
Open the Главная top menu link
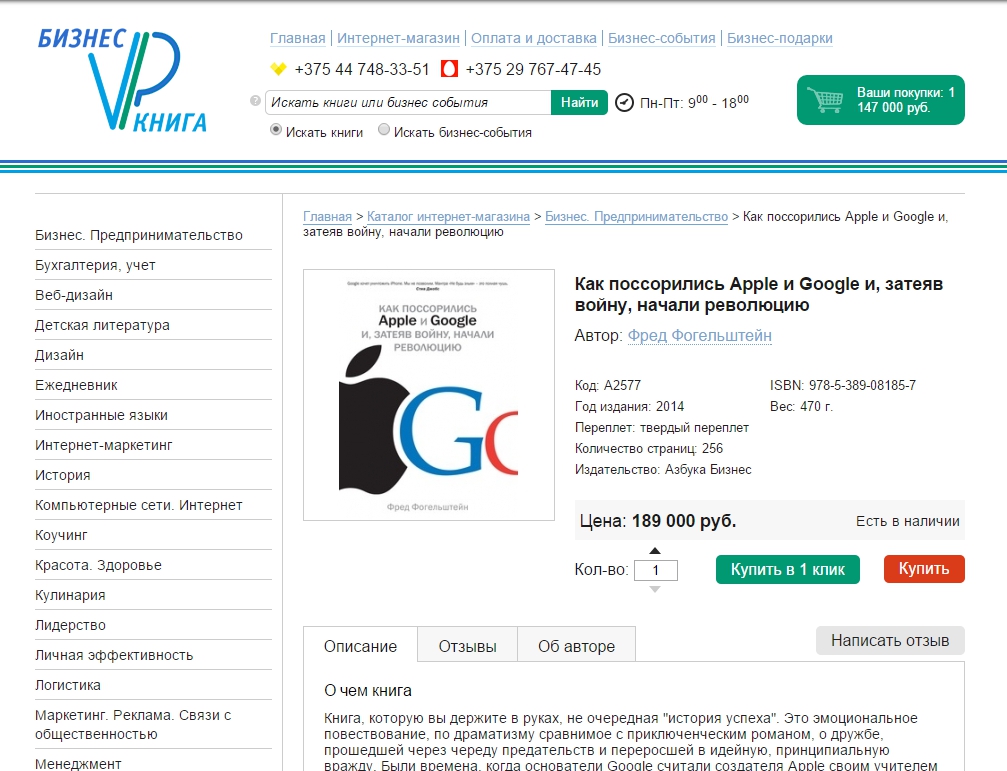point(297,38)
